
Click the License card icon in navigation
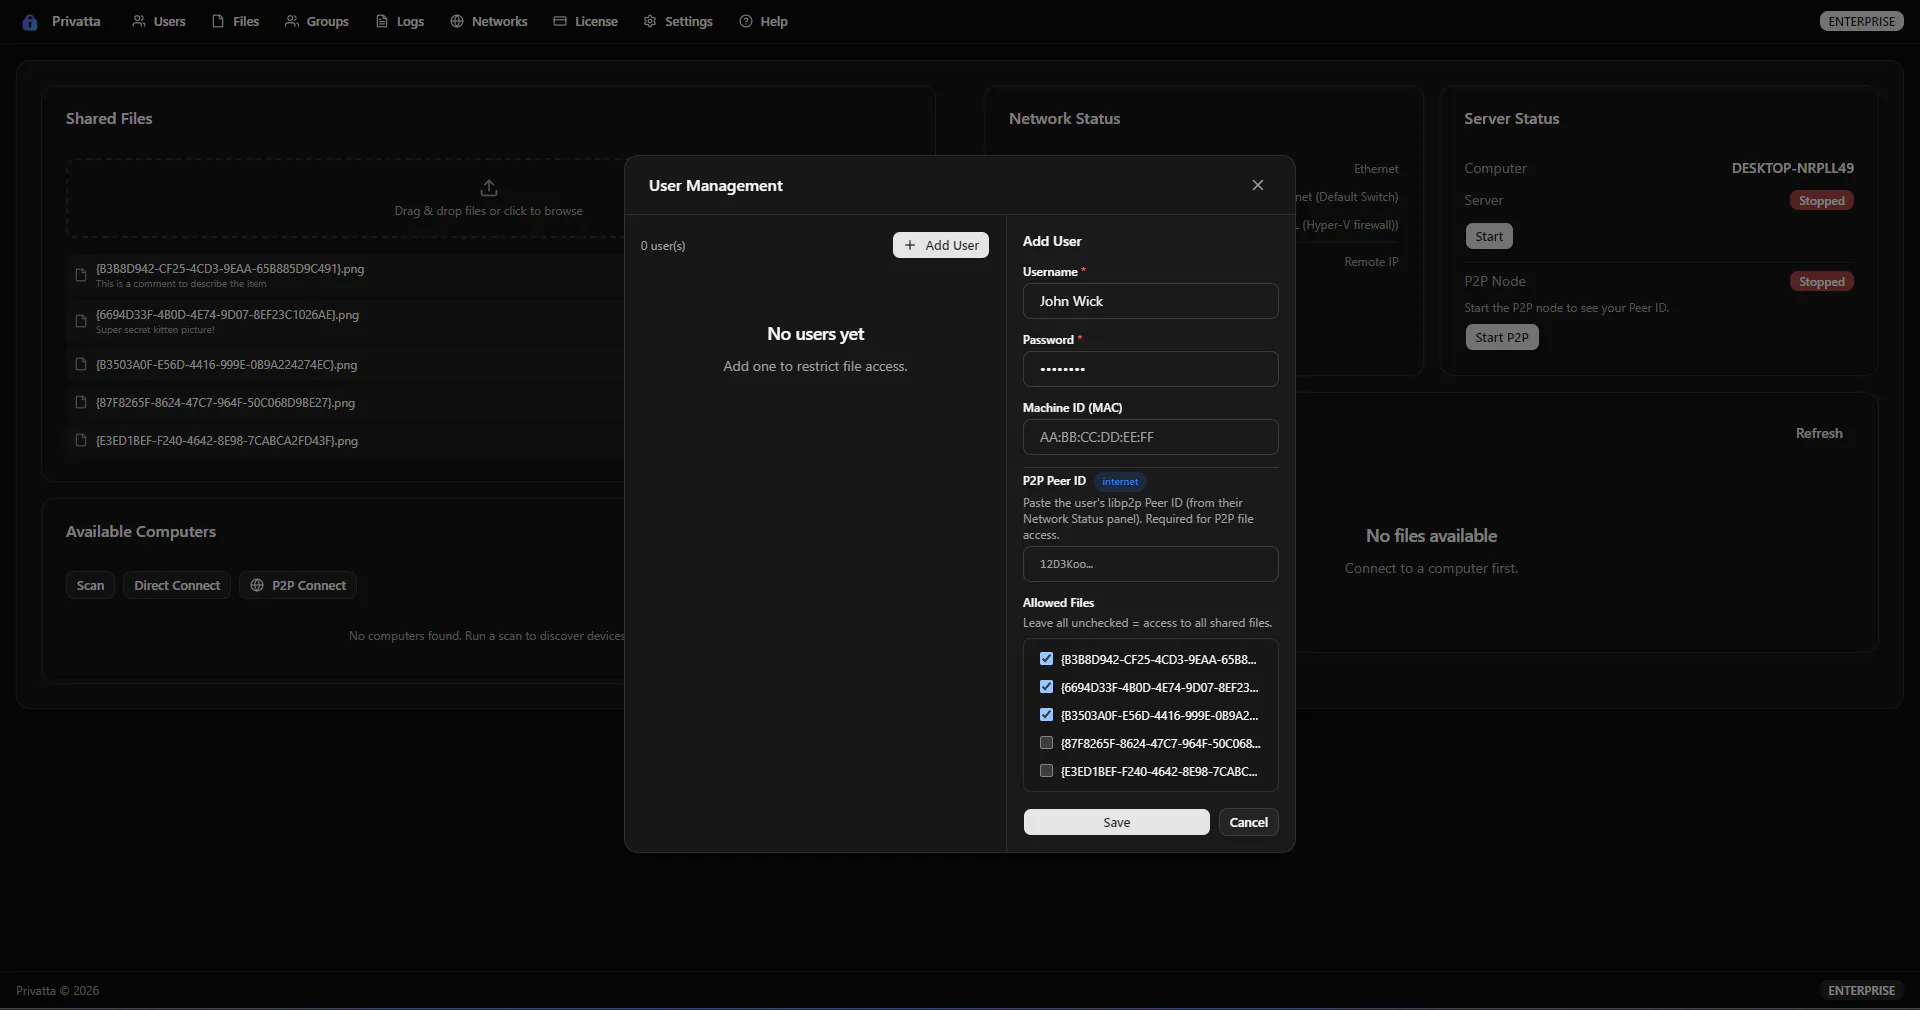[560, 21]
